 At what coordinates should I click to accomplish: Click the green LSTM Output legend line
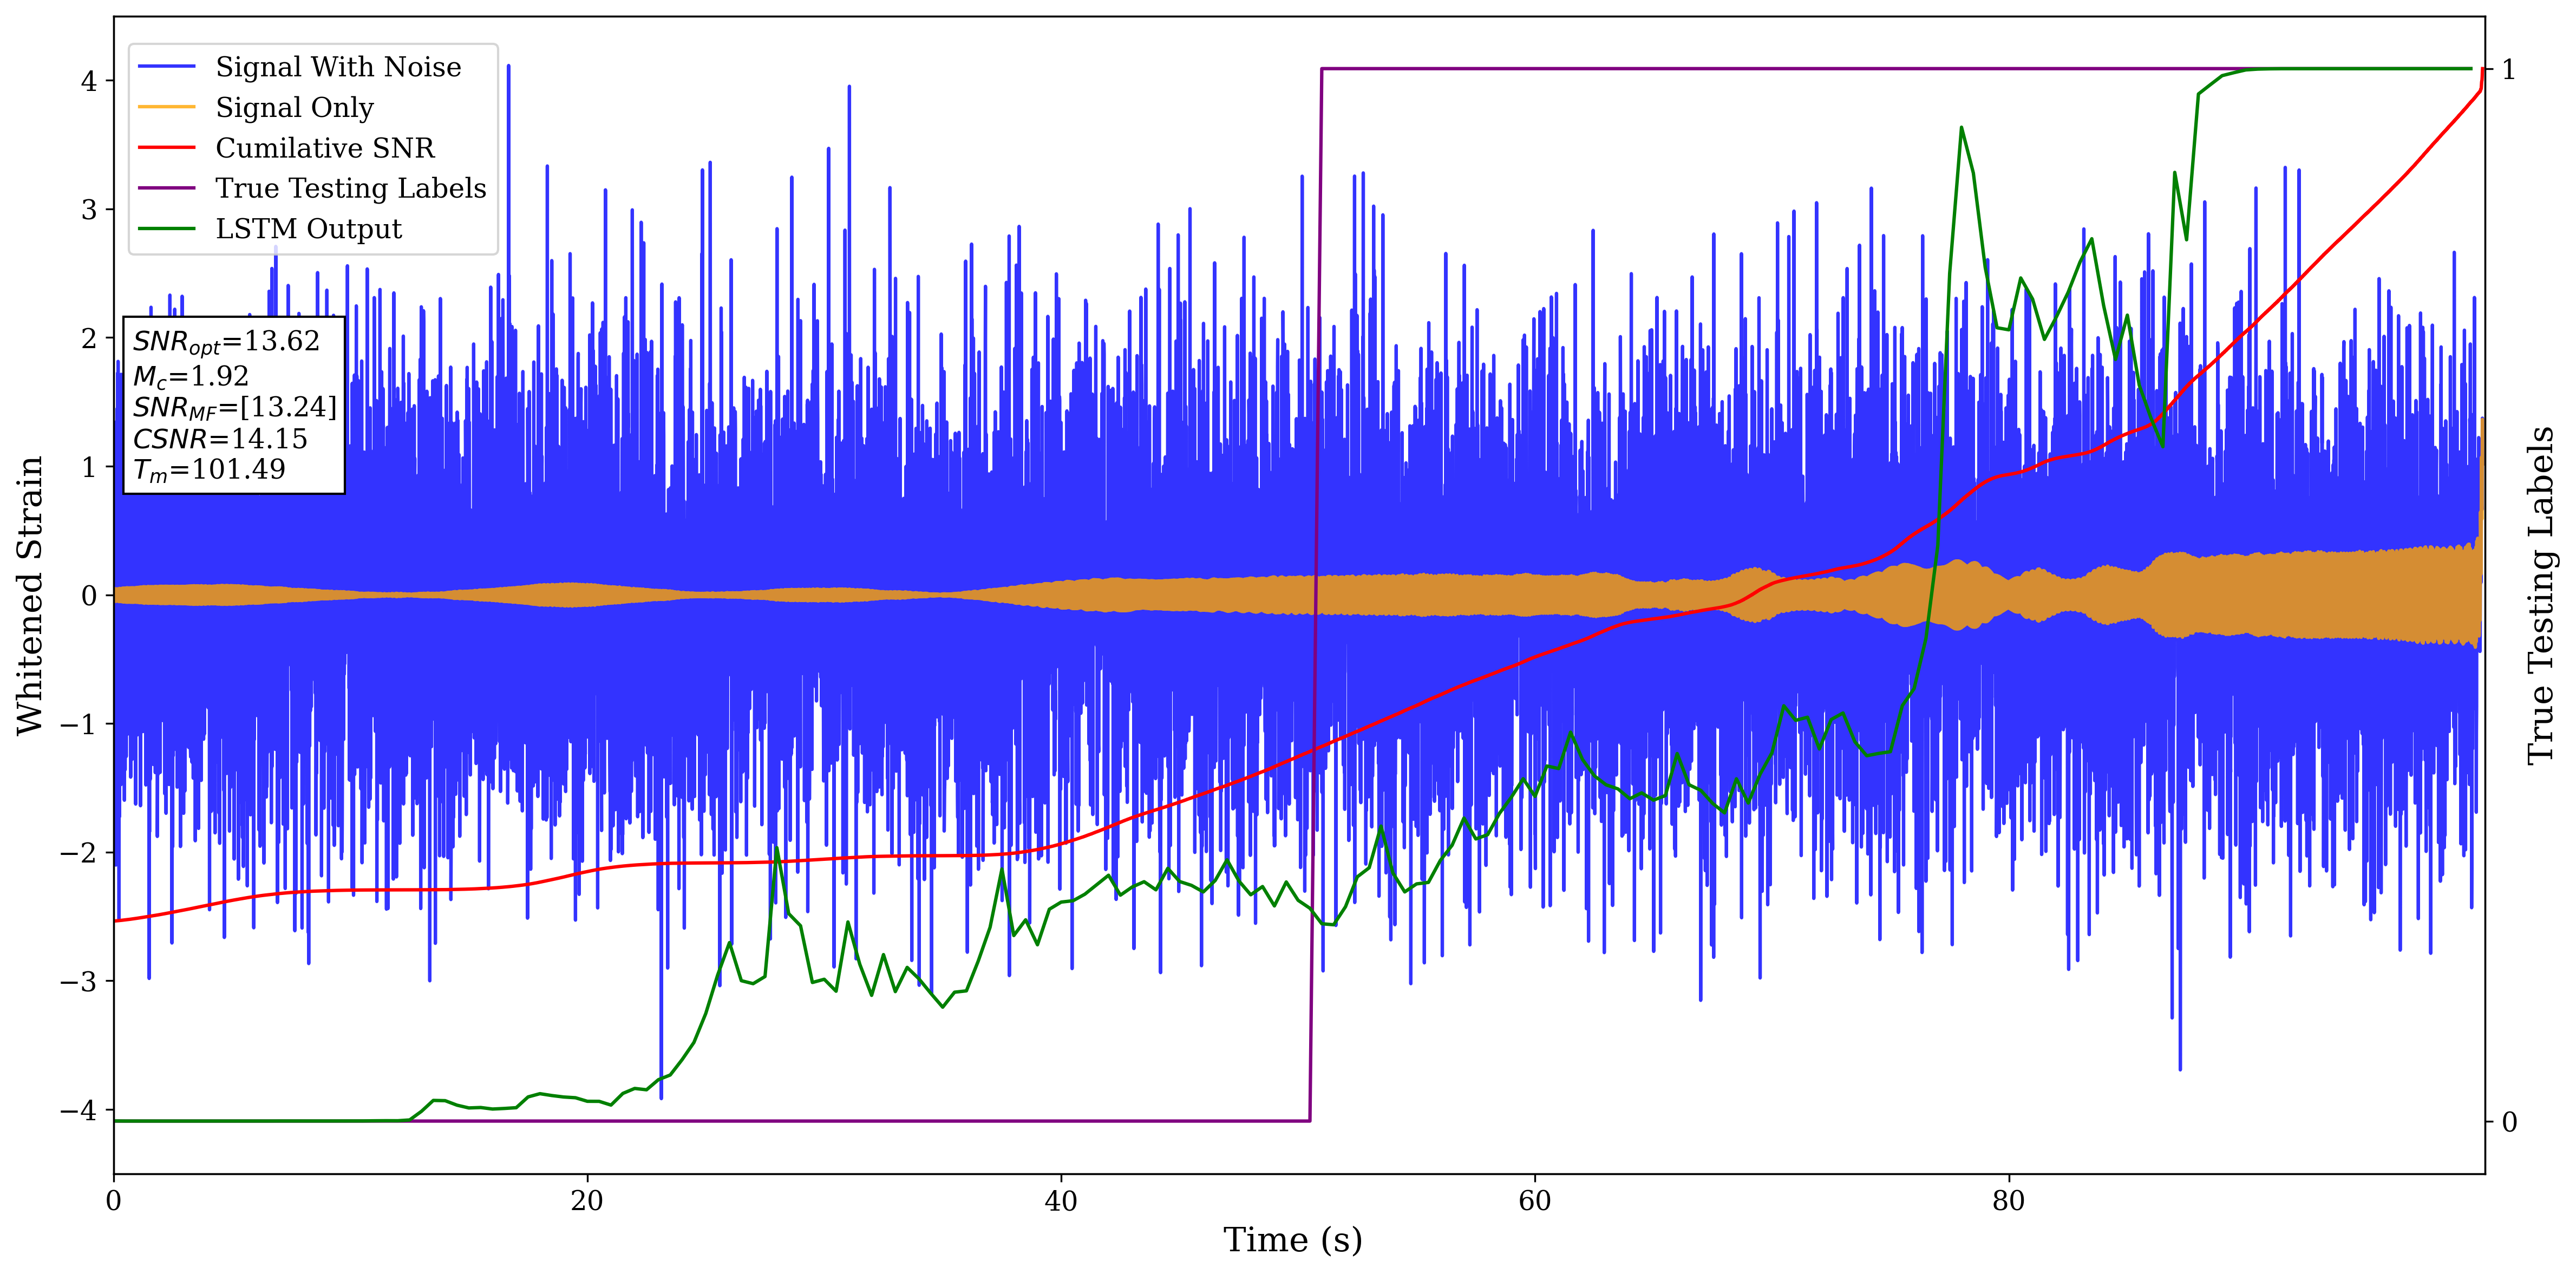pos(166,229)
